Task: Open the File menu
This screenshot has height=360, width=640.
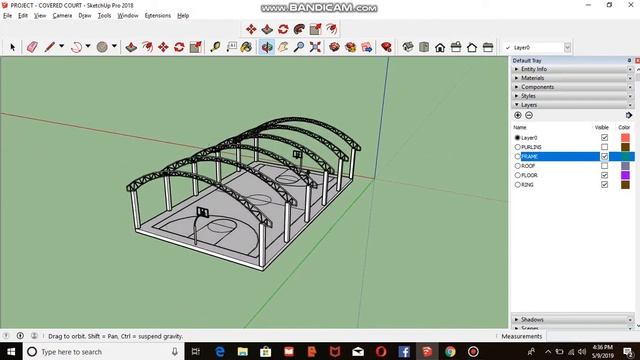Action: coord(7,16)
